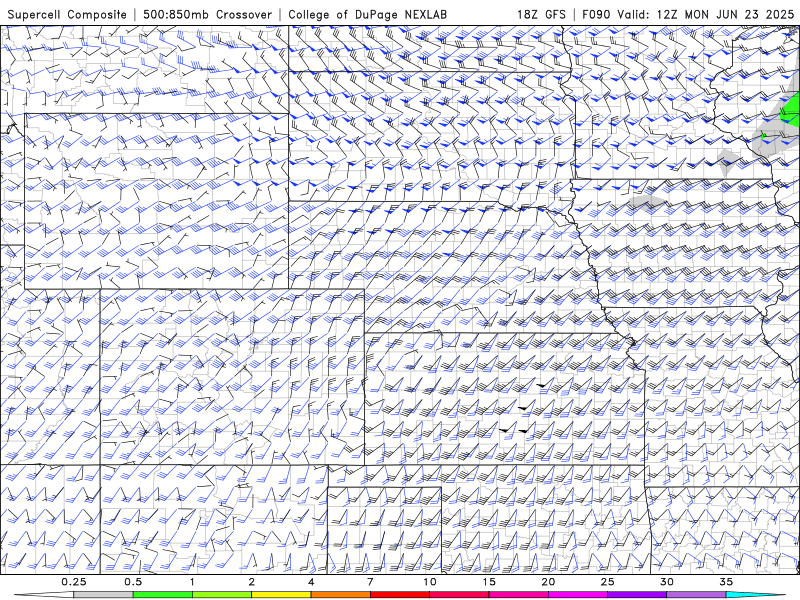This screenshot has width=800, height=600.
Task: Pick the yellow color bar segment
Action: [x=281, y=595]
